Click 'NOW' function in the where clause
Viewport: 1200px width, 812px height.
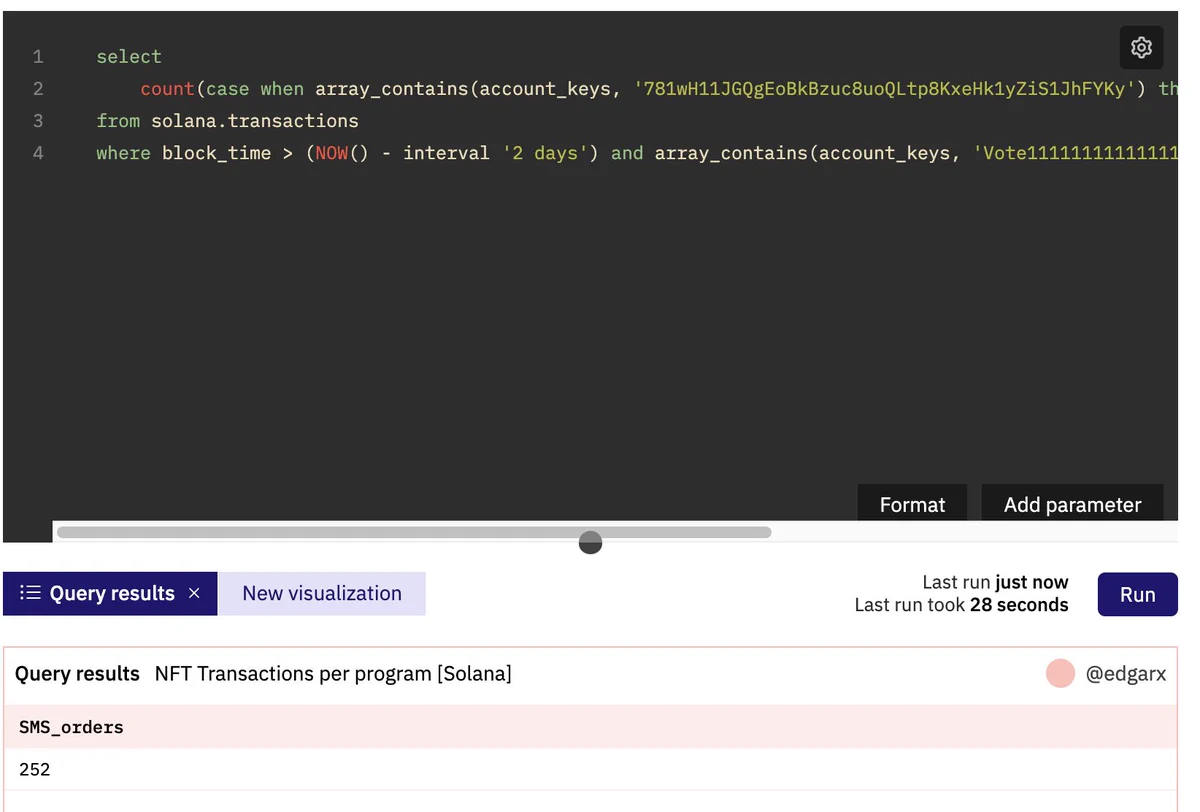(332, 153)
